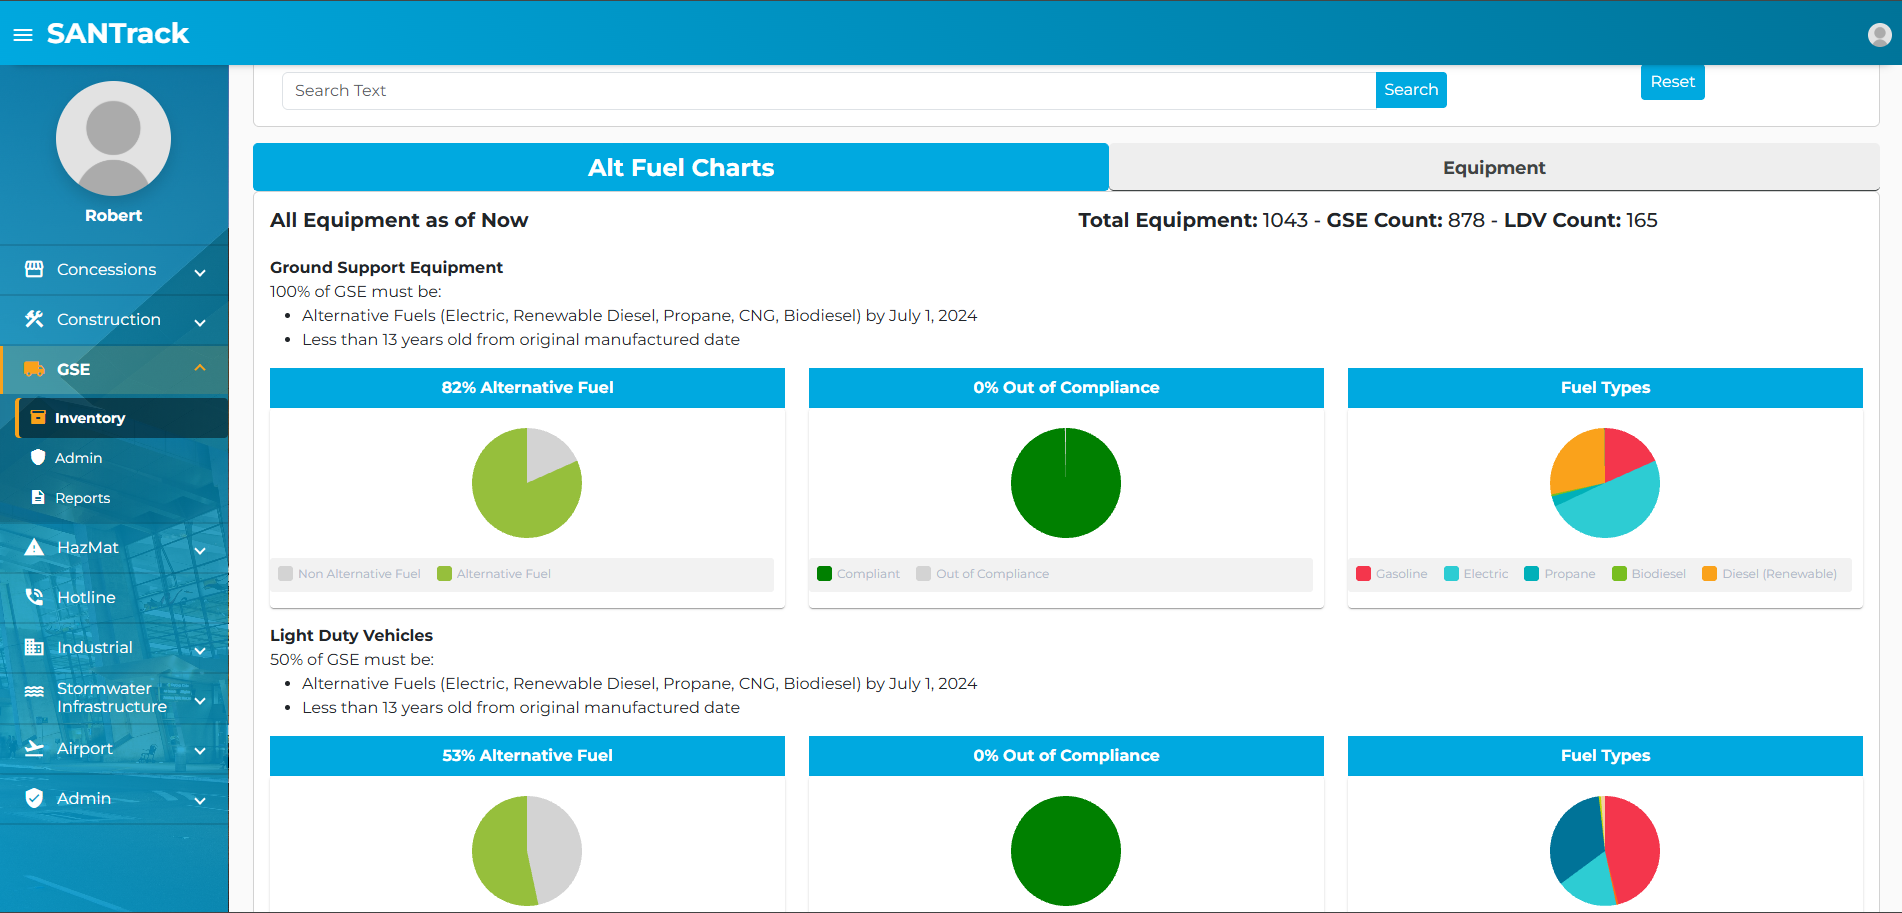
Task: Open the hamburger navigation menu
Action: [x=23, y=35]
